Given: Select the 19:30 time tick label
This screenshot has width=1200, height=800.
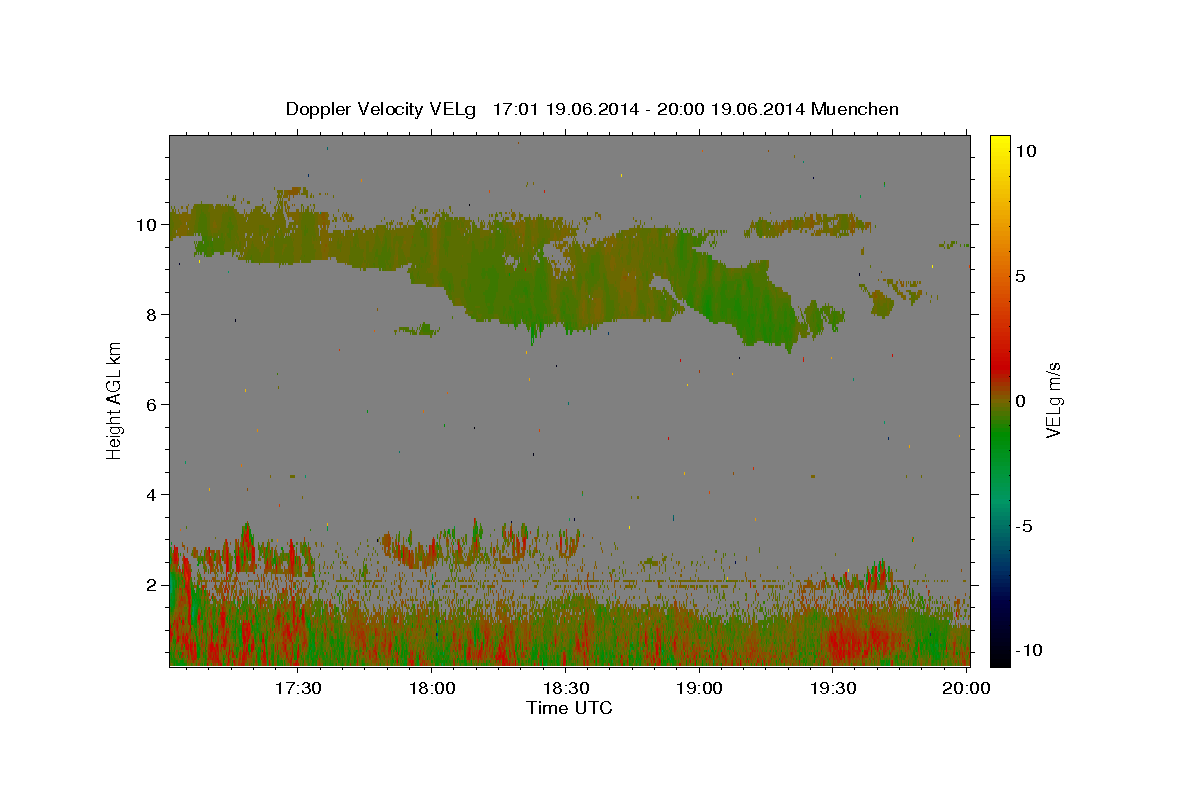Looking at the screenshot, I should point(832,688).
